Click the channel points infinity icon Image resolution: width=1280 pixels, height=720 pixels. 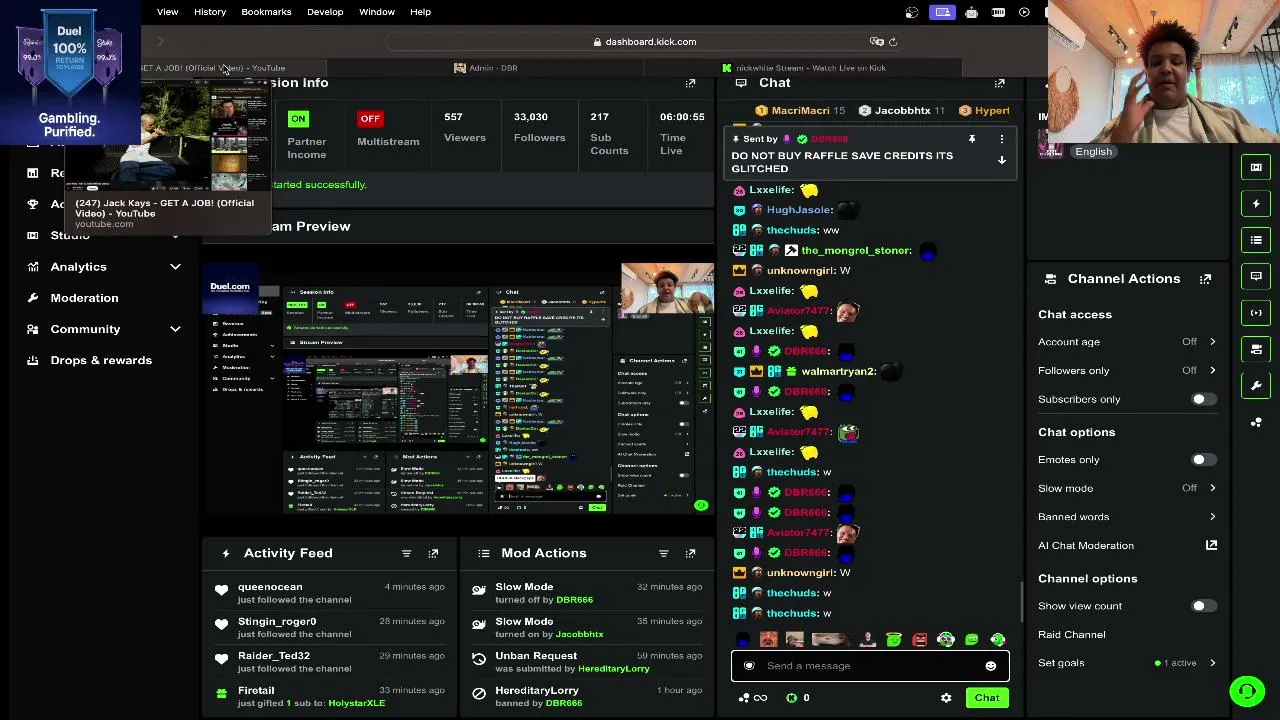coord(752,698)
